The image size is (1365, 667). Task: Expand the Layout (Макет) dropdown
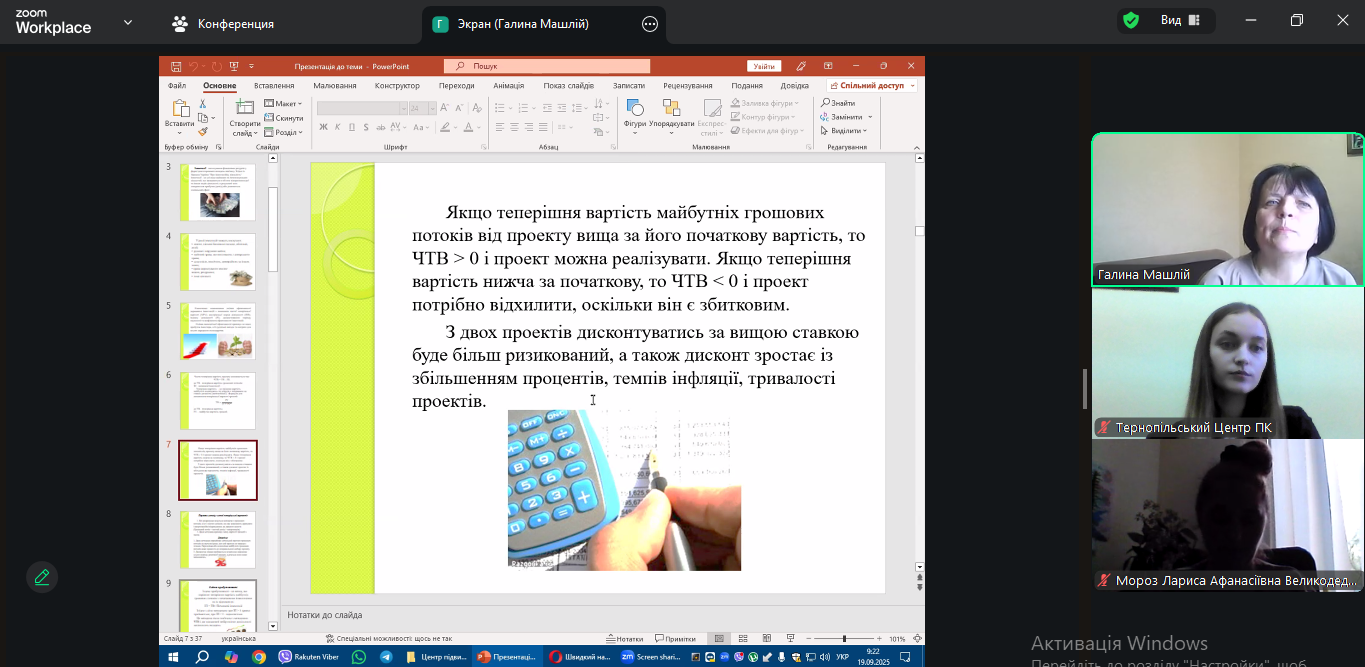click(283, 104)
